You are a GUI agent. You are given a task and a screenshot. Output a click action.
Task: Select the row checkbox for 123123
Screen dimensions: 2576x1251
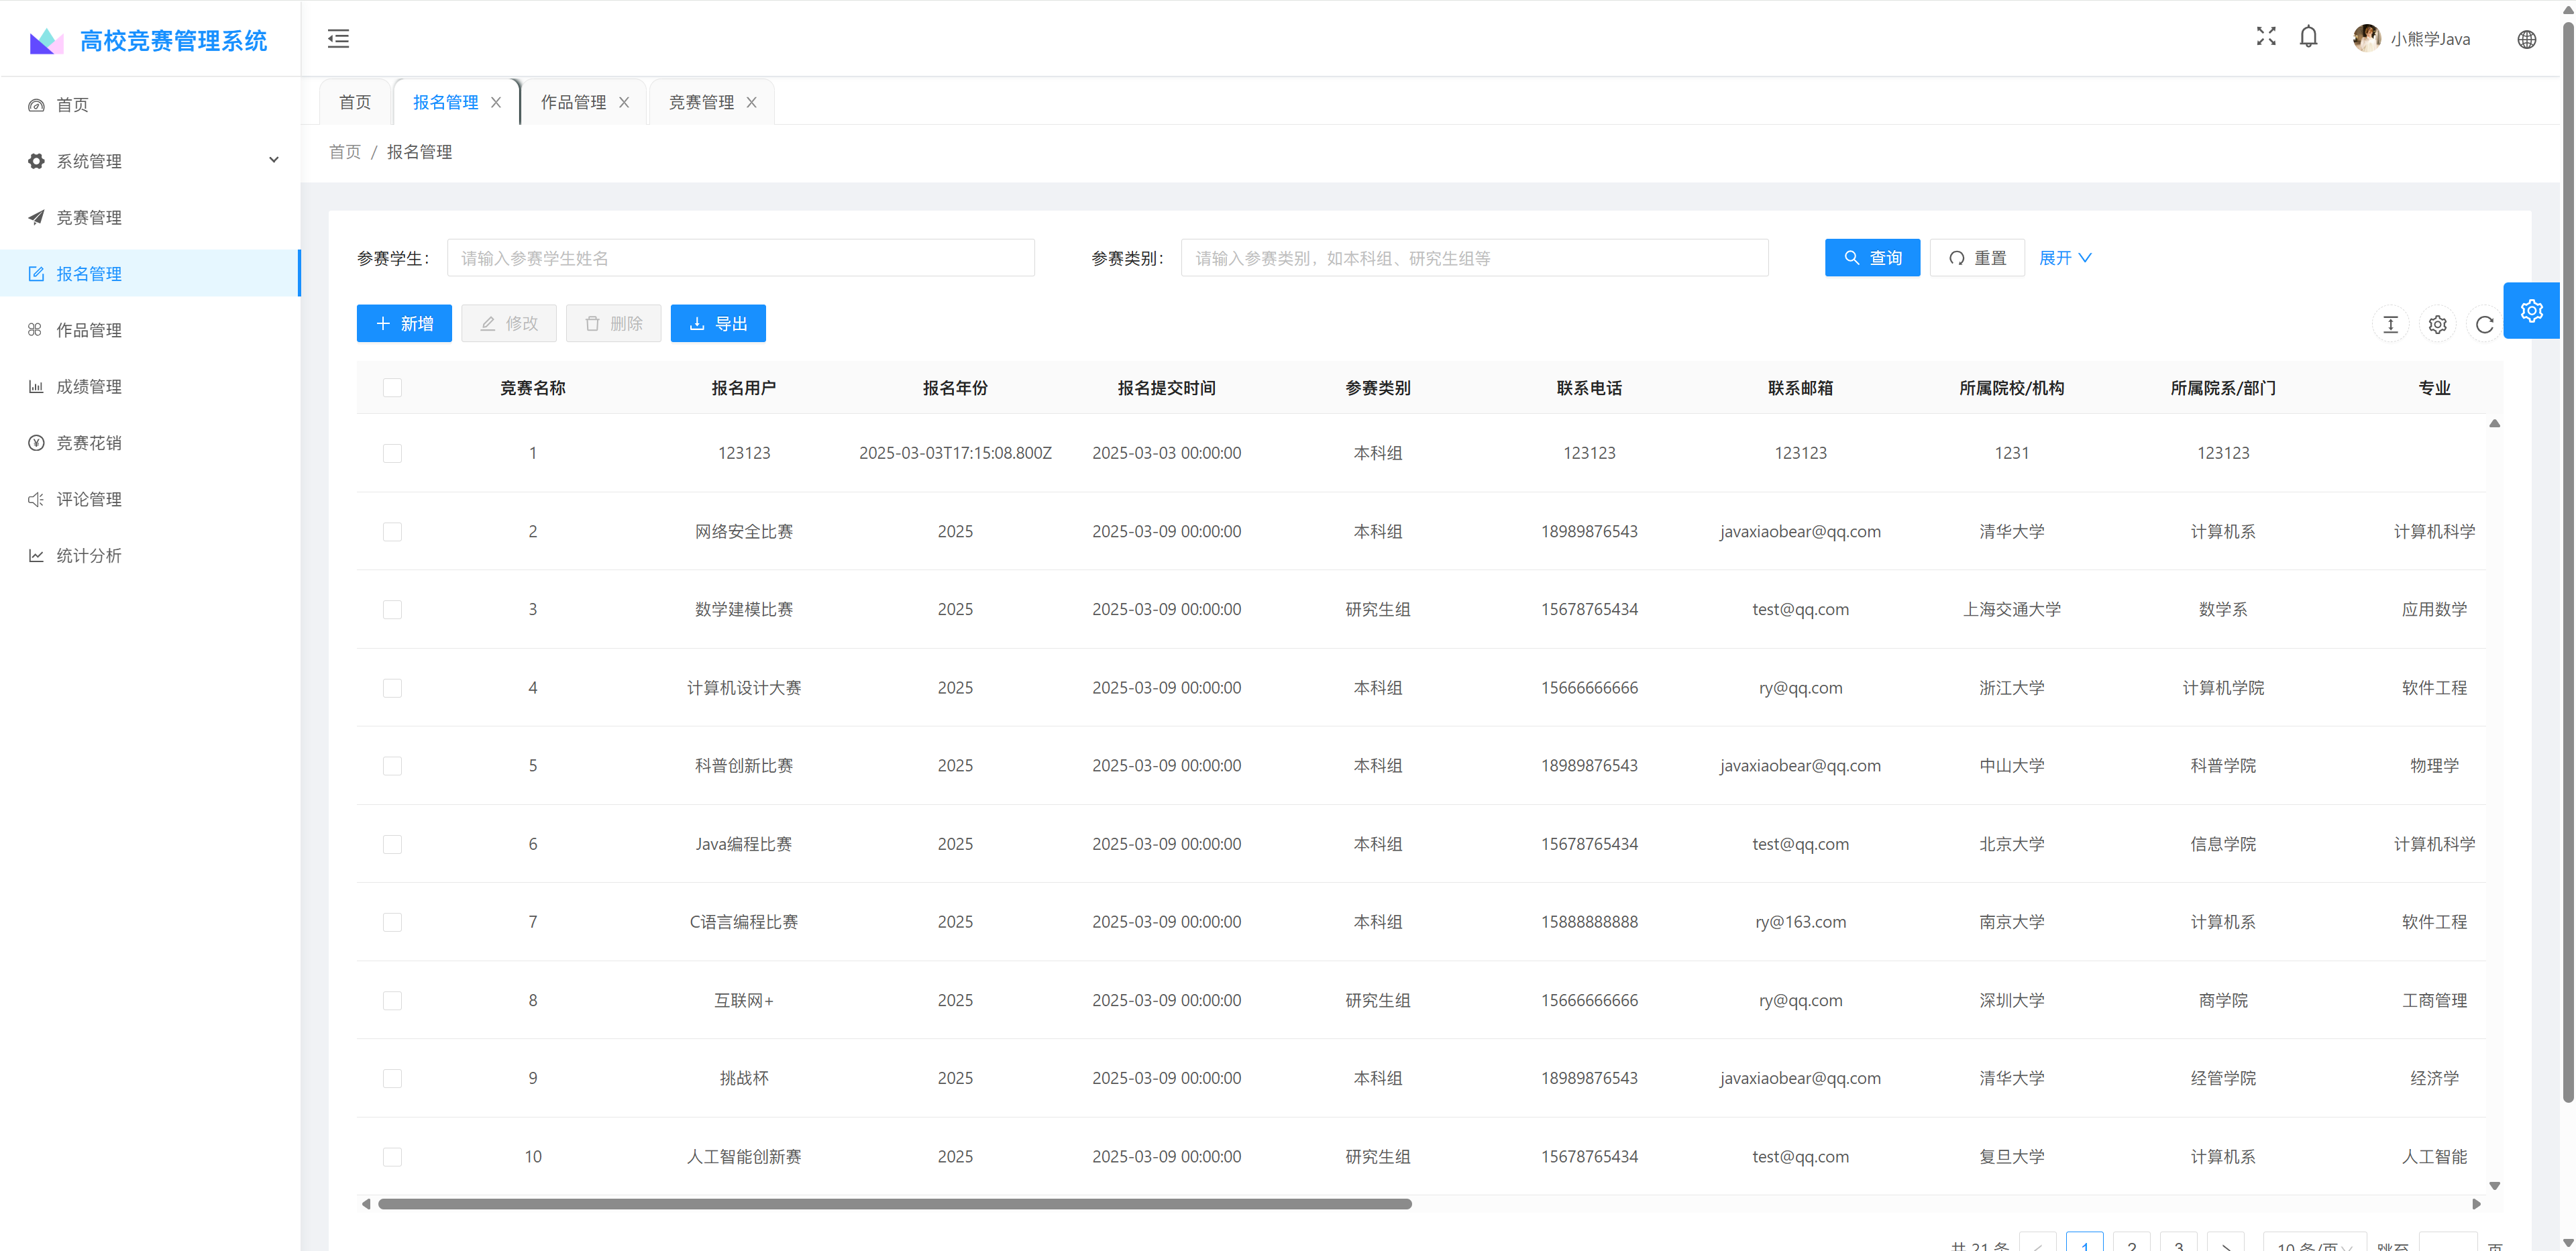tap(392, 453)
